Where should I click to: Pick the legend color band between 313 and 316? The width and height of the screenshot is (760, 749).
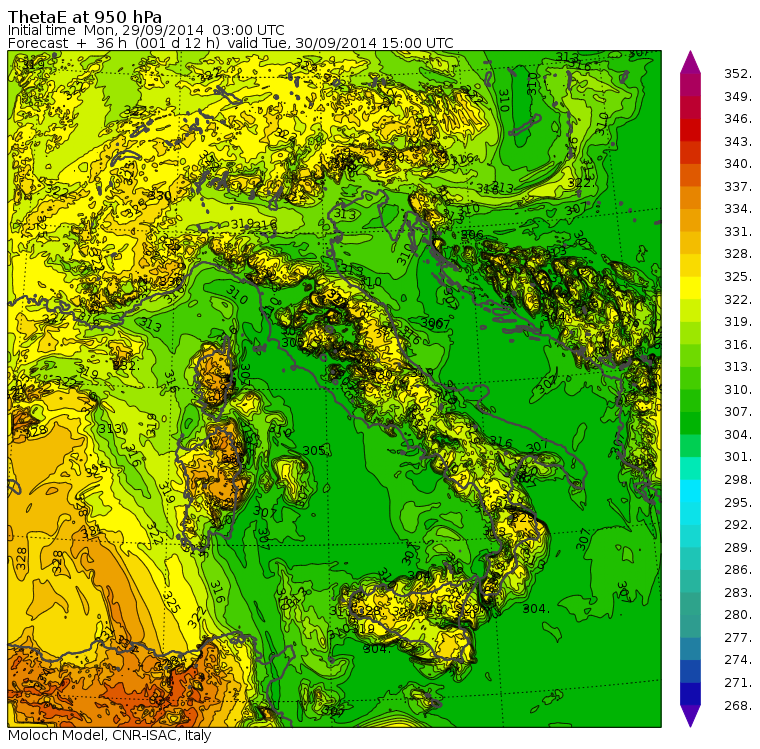690,356
